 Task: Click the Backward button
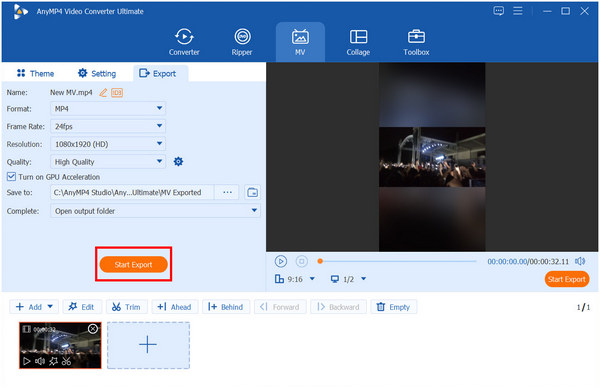(x=339, y=307)
